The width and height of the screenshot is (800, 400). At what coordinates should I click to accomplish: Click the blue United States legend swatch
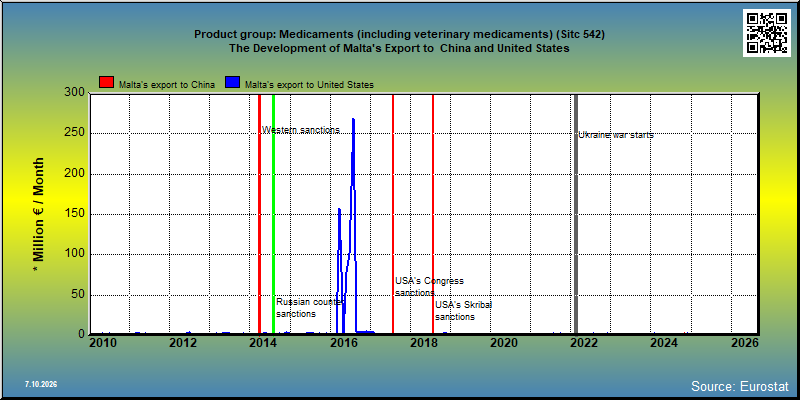pyautogui.click(x=233, y=83)
